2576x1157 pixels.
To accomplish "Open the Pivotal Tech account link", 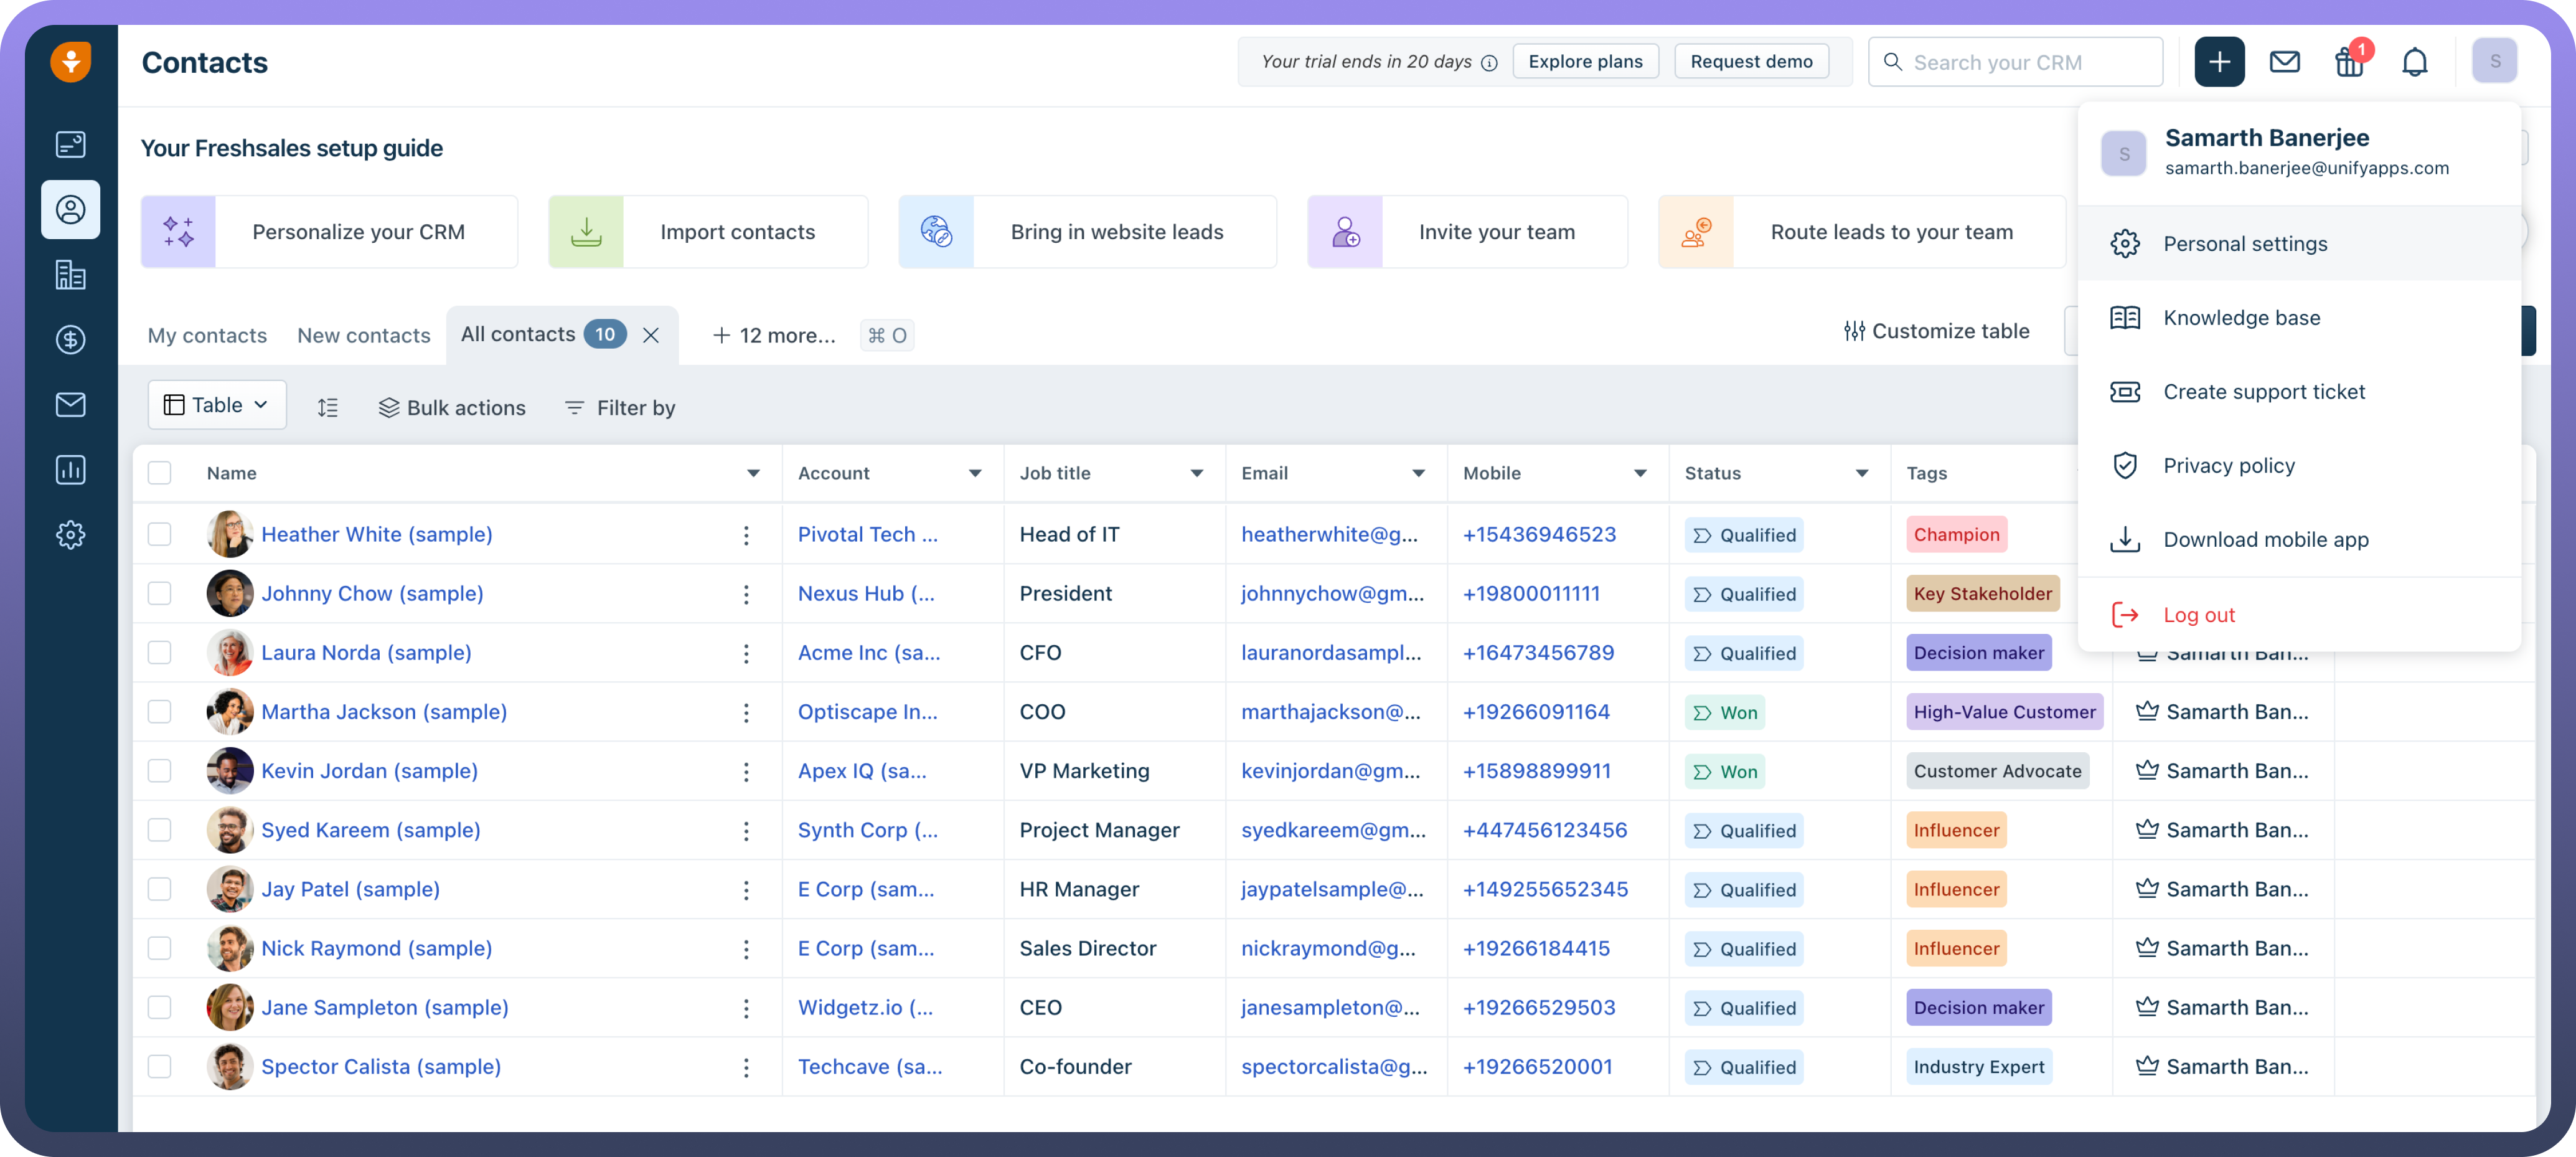I will coord(867,534).
